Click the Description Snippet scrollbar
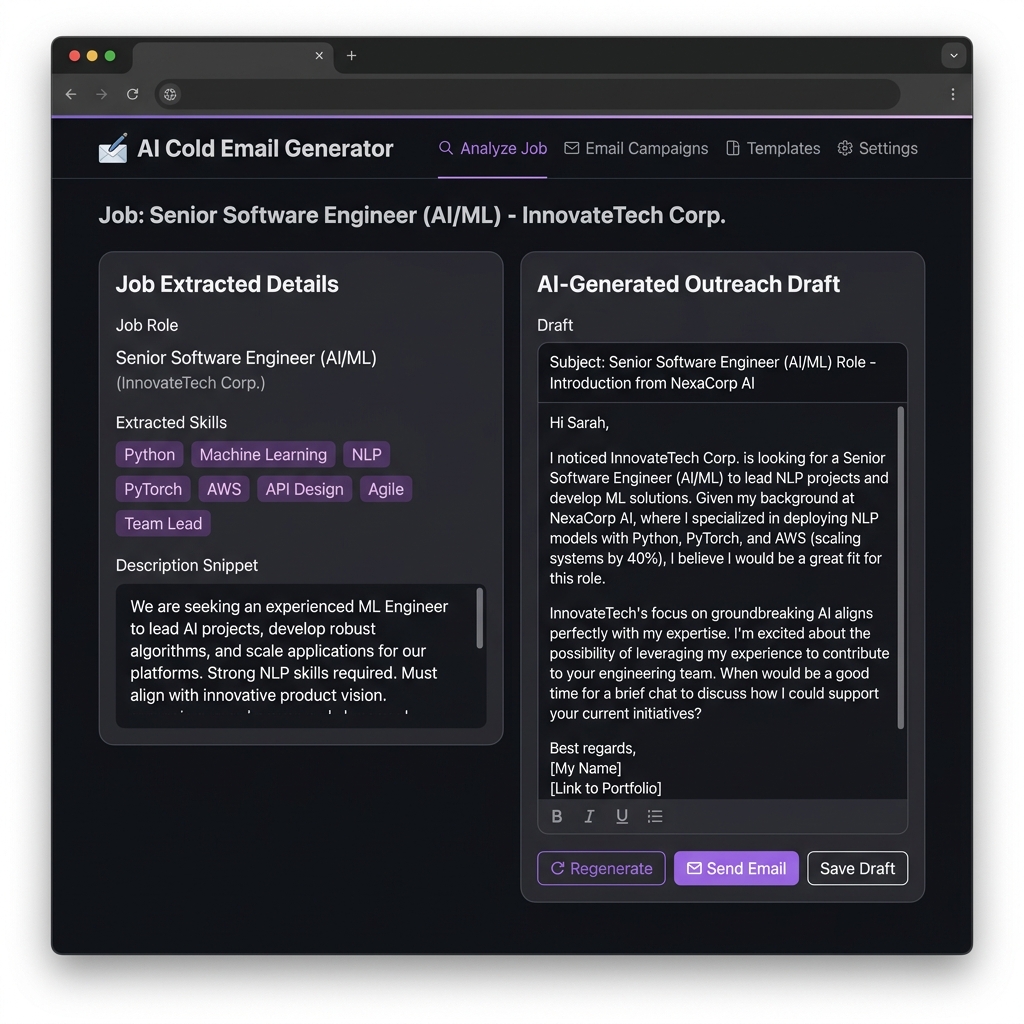Image resolution: width=1024 pixels, height=1024 pixels. [x=480, y=618]
